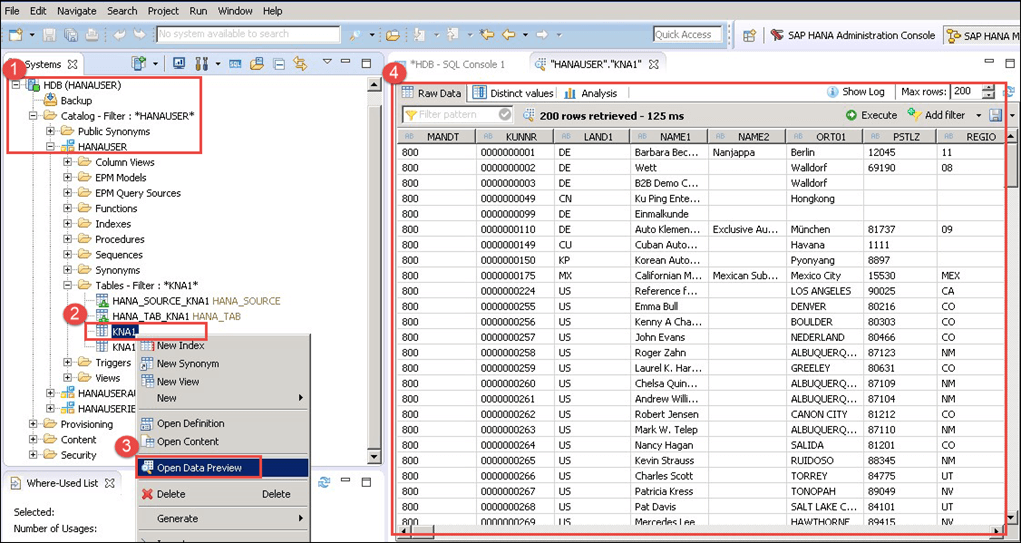The width and height of the screenshot is (1021, 543).
Task: Click Link with Editor icon in Systems panel
Action: coord(300,64)
